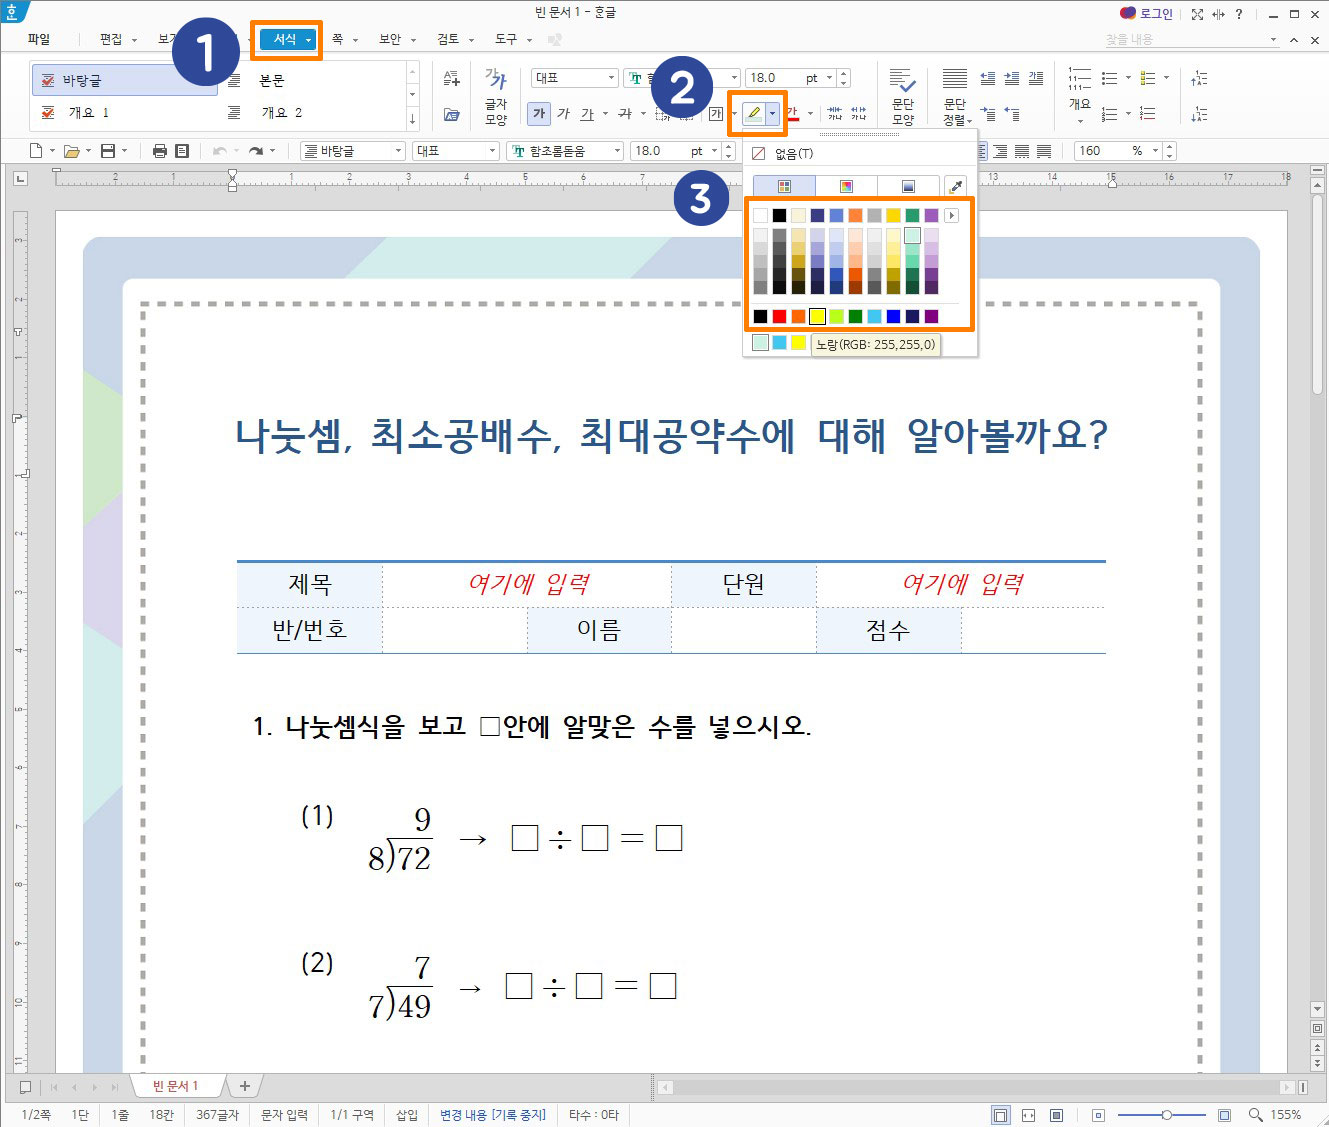Toggle bold 가 formatting in ribbon
The width and height of the screenshot is (1329, 1127).
[x=539, y=113]
